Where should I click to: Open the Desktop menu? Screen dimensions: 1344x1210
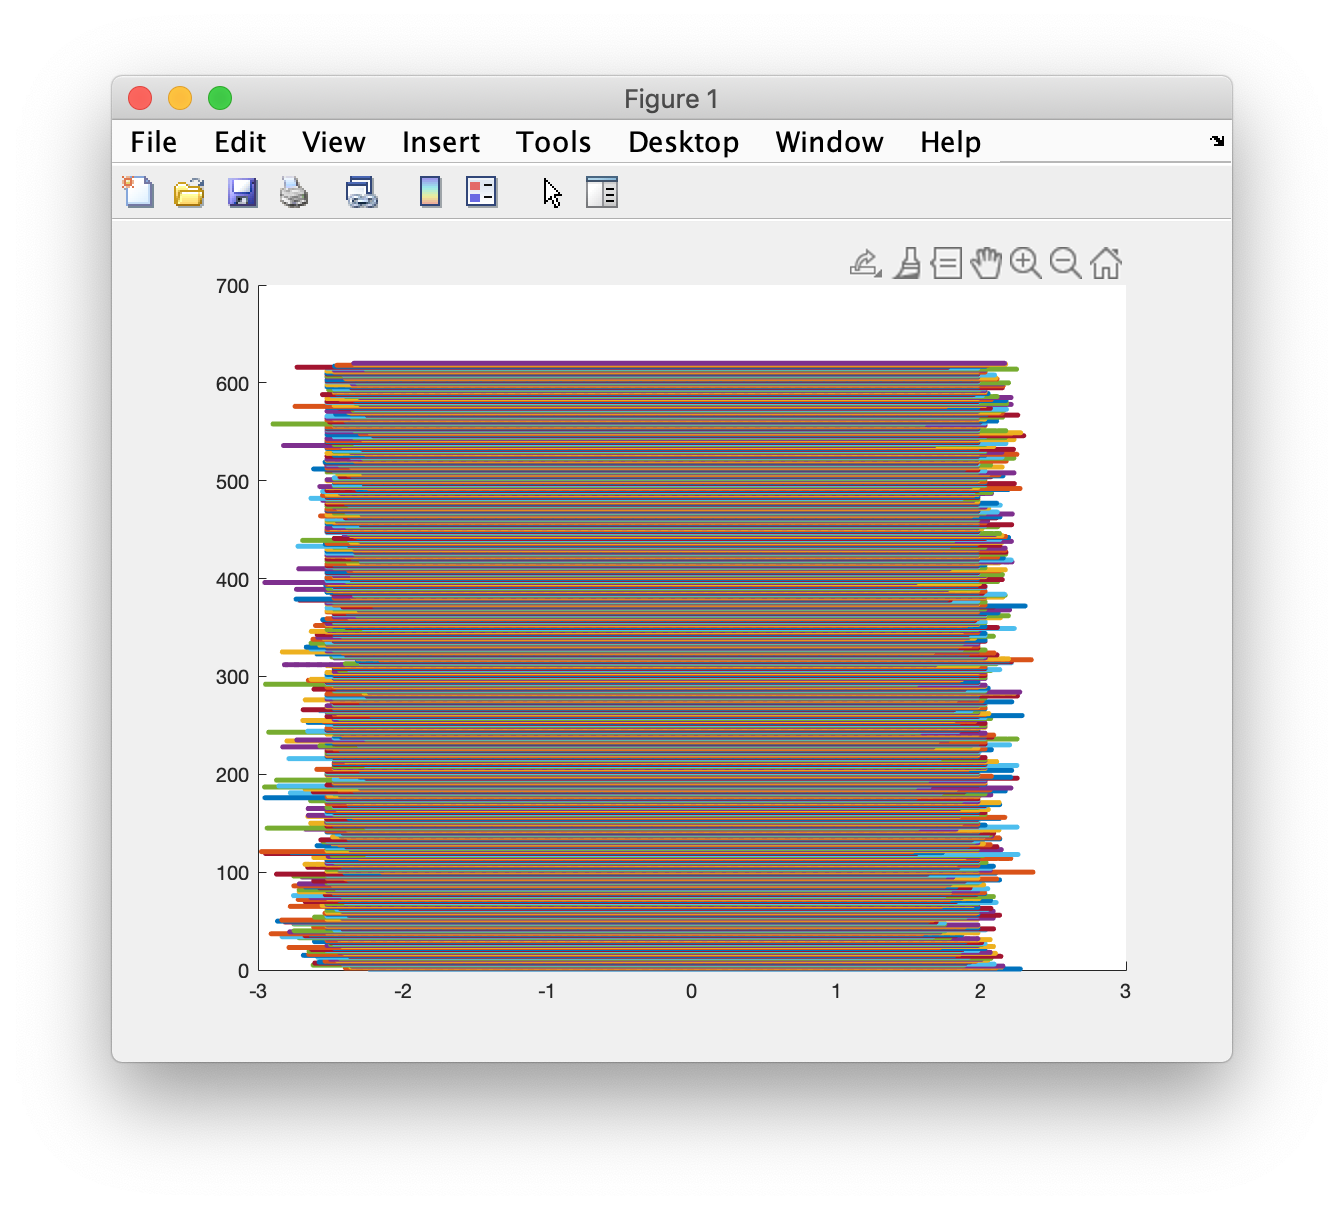pos(683,142)
